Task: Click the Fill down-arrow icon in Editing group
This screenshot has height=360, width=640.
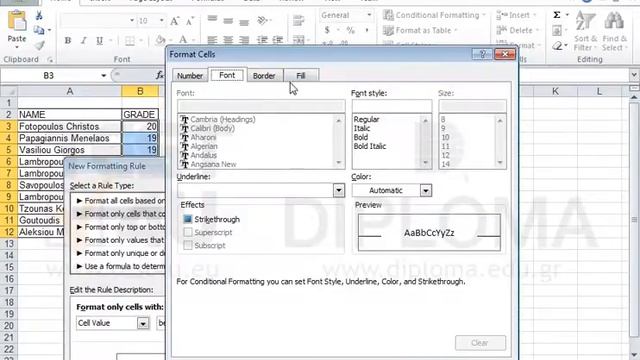Action: point(557,31)
